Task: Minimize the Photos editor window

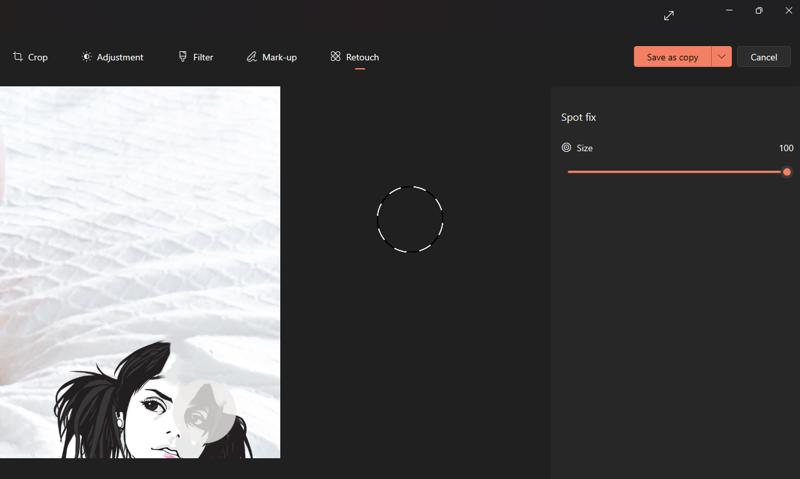Action: (x=729, y=11)
